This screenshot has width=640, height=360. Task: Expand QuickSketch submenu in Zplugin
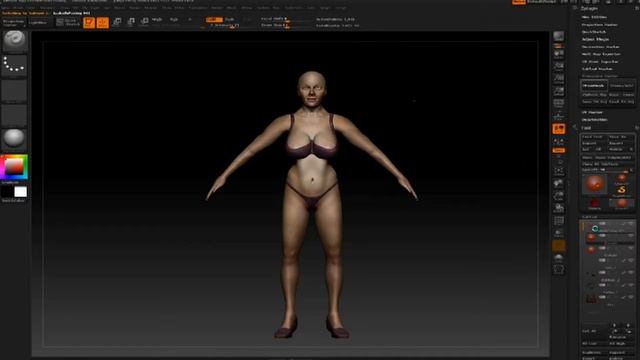click(x=594, y=32)
